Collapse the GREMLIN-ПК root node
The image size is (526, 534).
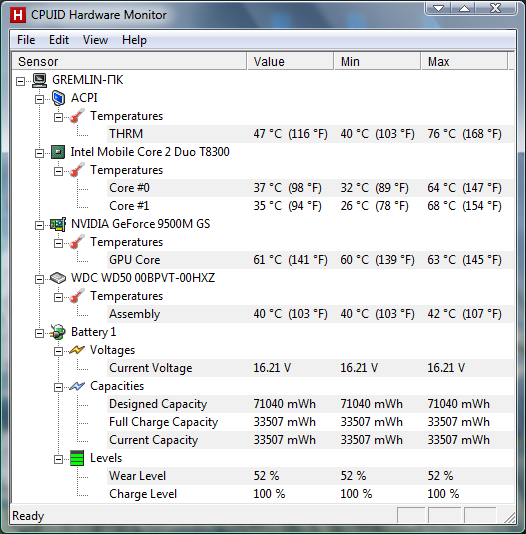tap(20, 81)
